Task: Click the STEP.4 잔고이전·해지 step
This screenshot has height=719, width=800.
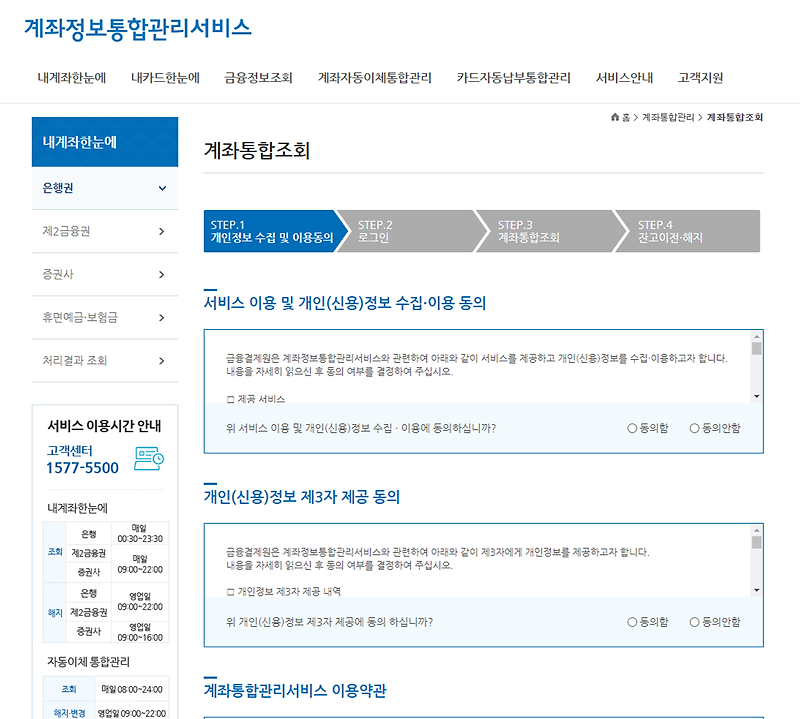Action: tap(689, 231)
